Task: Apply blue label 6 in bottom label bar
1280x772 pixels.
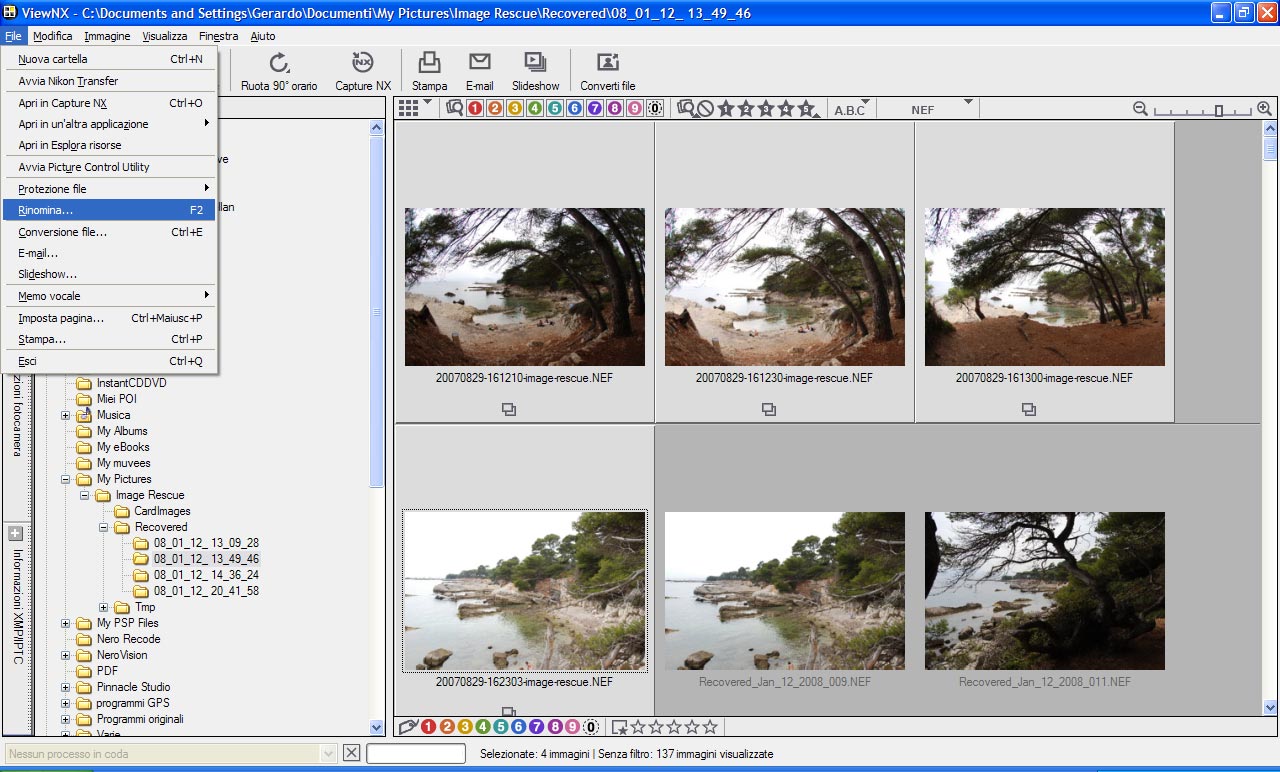Action: (x=519, y=727)
